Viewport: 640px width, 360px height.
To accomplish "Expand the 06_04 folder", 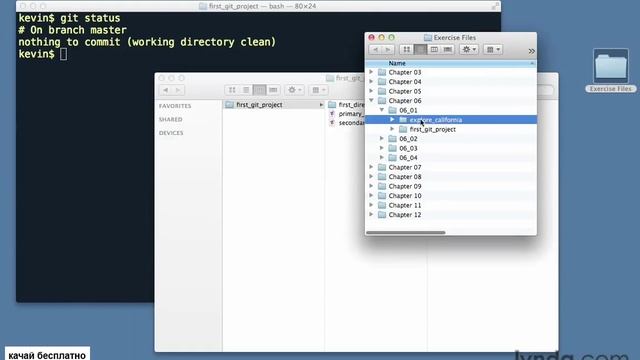I will 382,157.
